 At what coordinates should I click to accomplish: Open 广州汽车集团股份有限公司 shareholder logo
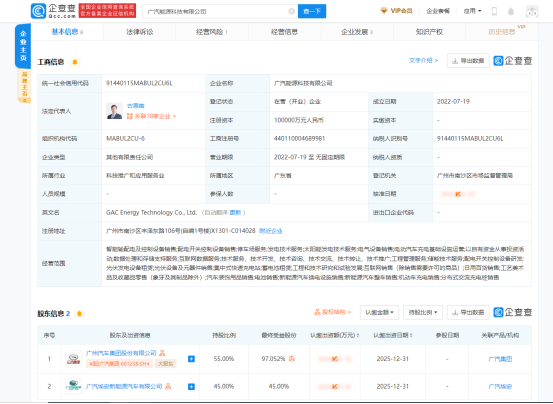(74, 359)
